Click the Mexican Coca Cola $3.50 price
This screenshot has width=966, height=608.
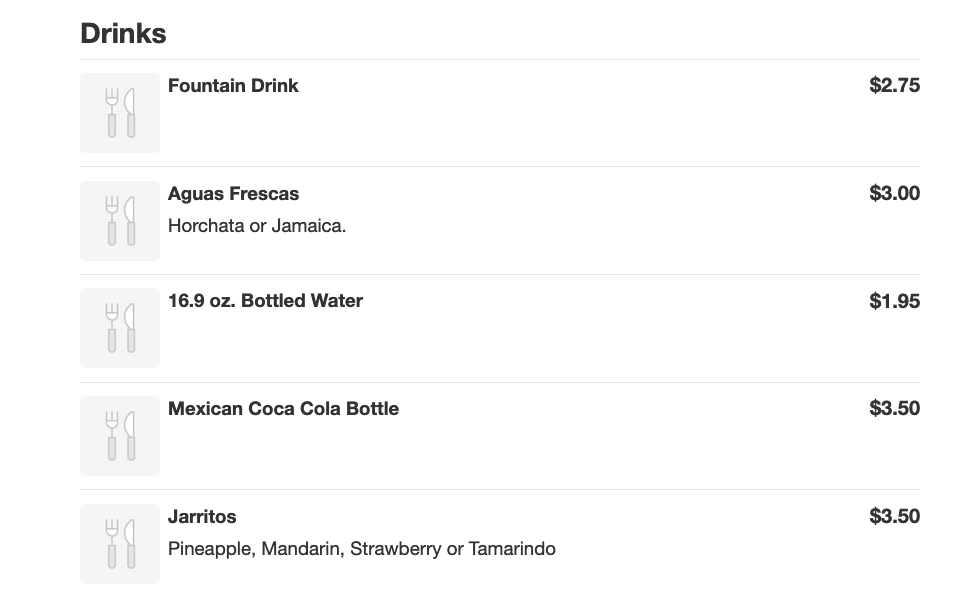click(x=894, y=409)
